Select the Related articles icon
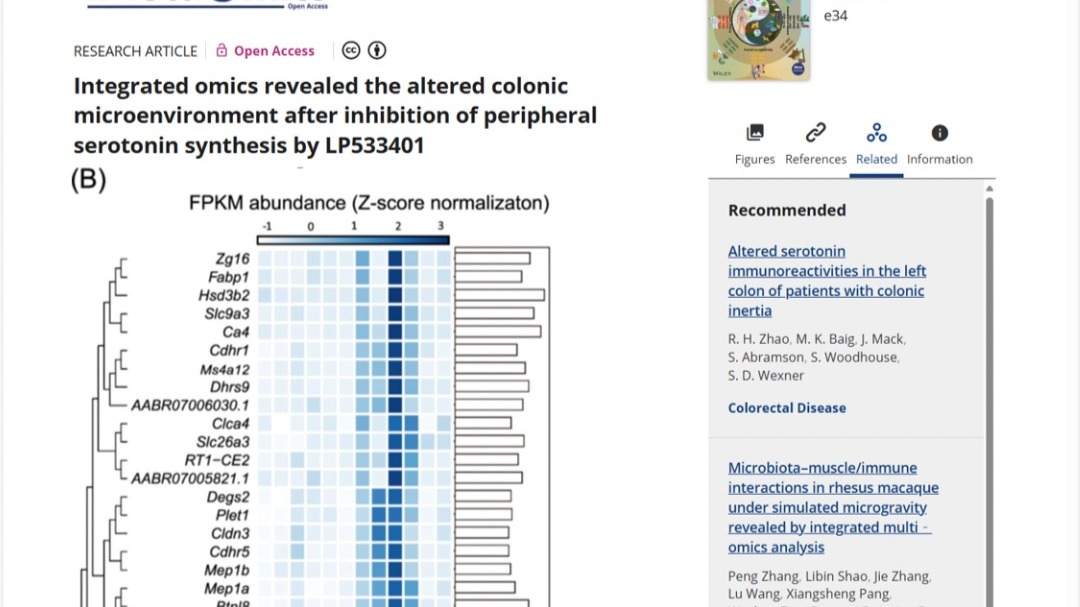 tap(877, 133)
